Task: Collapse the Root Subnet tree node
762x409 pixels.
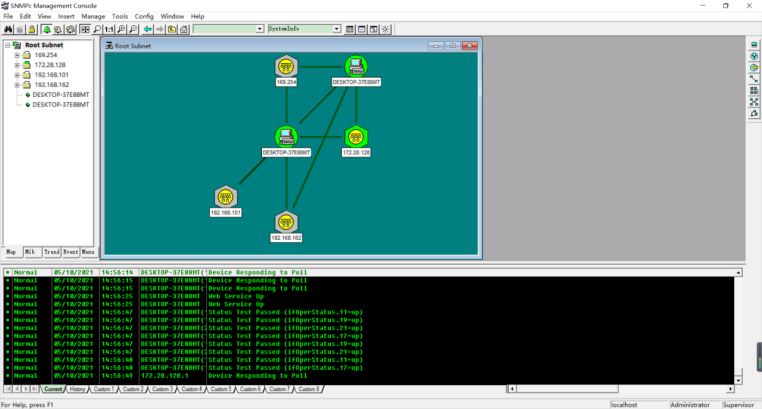Action: click(x=7, y=45)
